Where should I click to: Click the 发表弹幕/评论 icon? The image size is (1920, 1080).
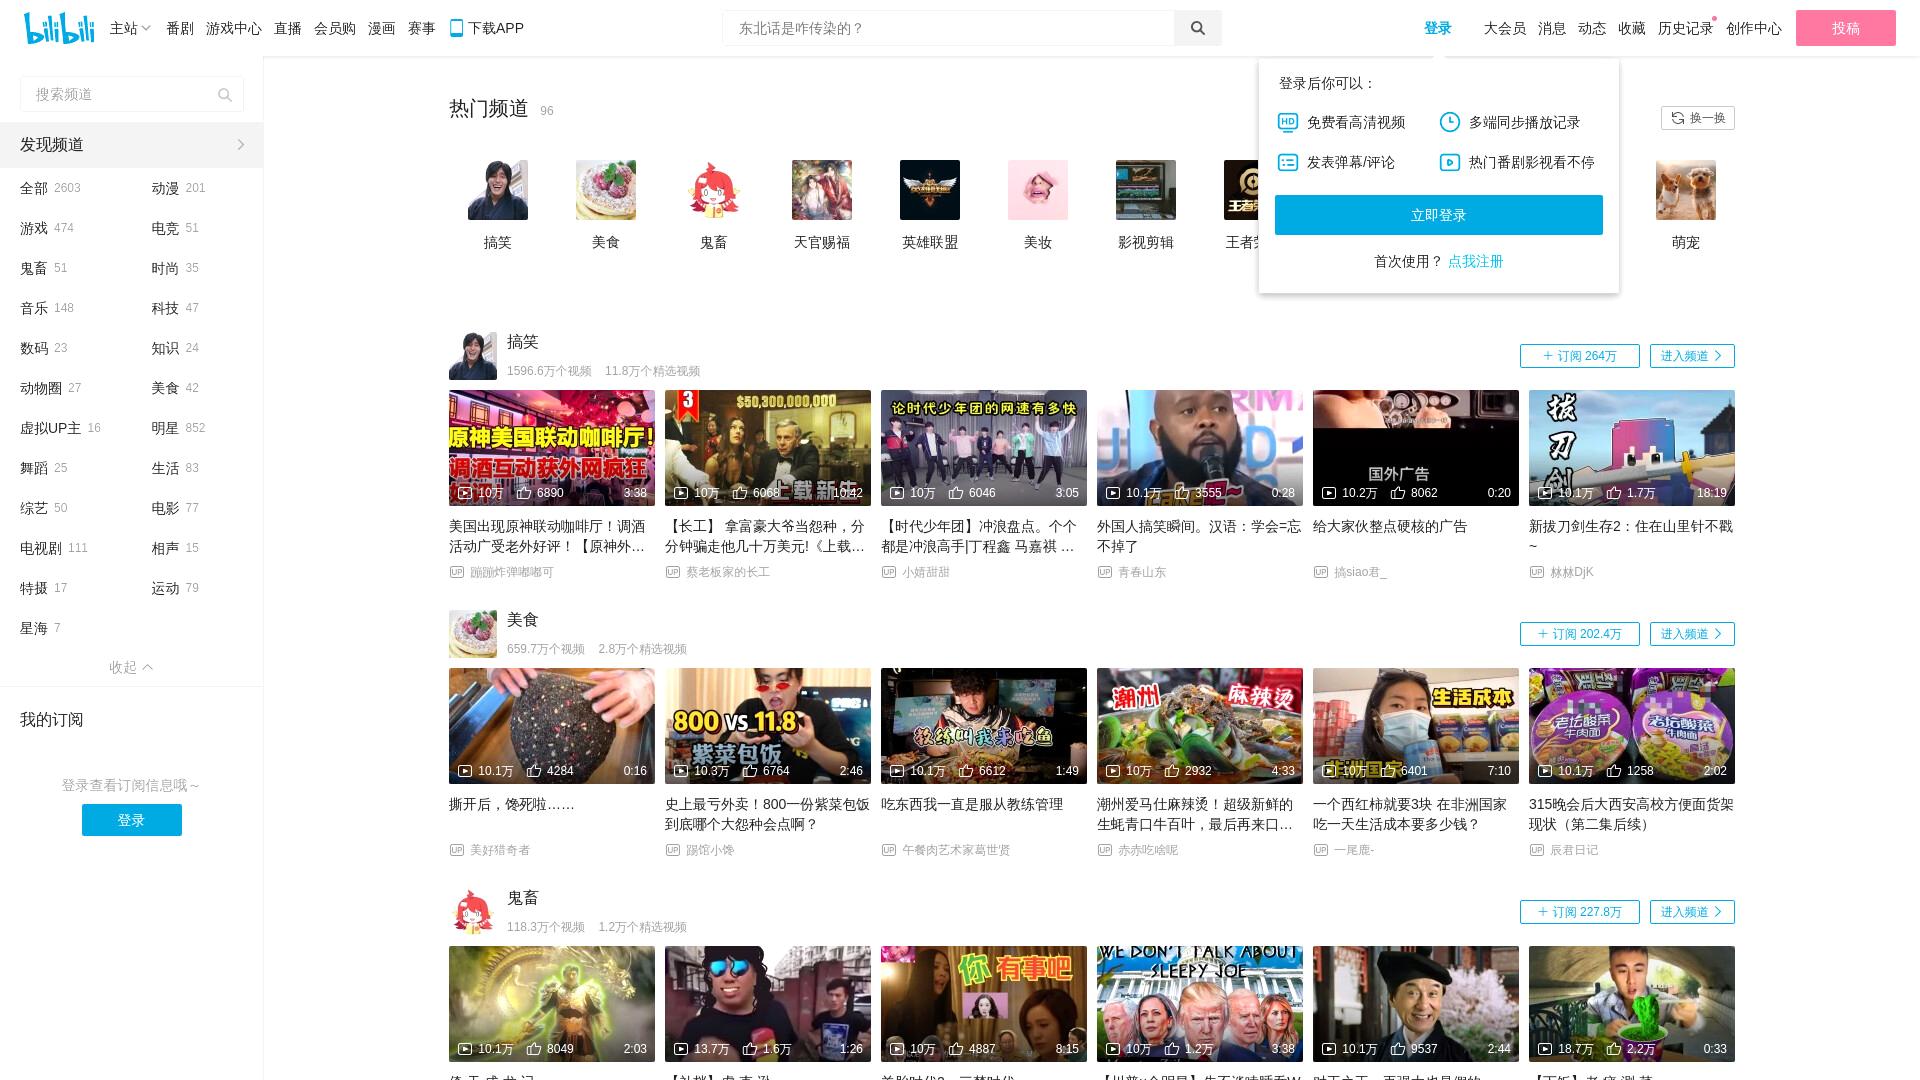tap(1288, 162)
